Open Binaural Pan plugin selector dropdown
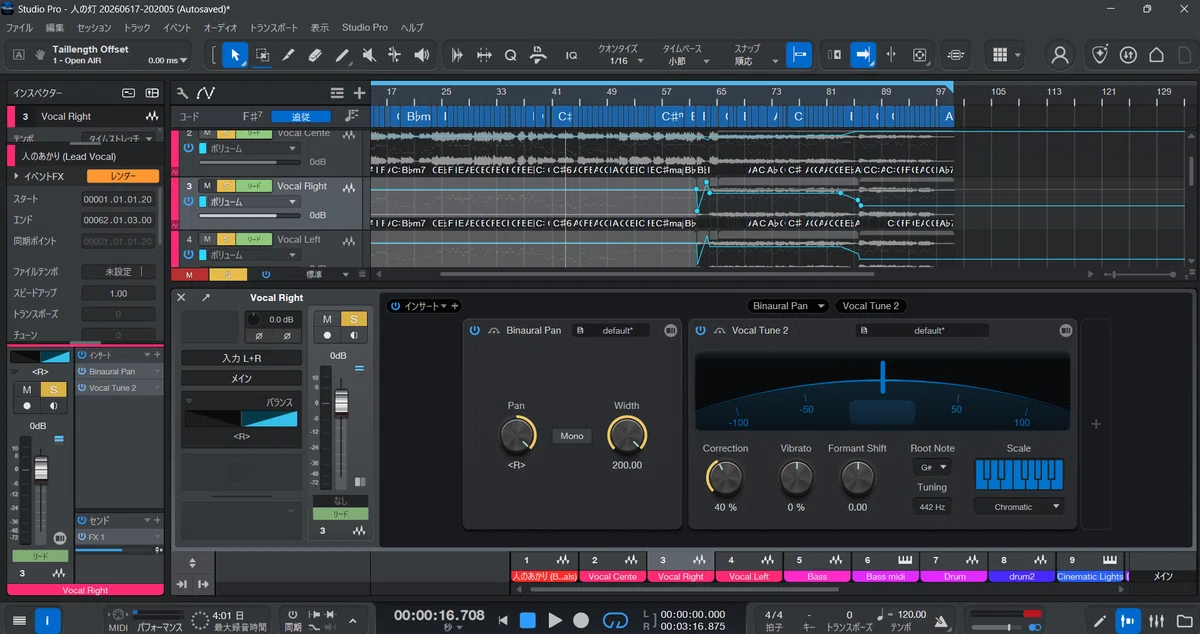The image size is (1200, 634). tap(789, 306)
